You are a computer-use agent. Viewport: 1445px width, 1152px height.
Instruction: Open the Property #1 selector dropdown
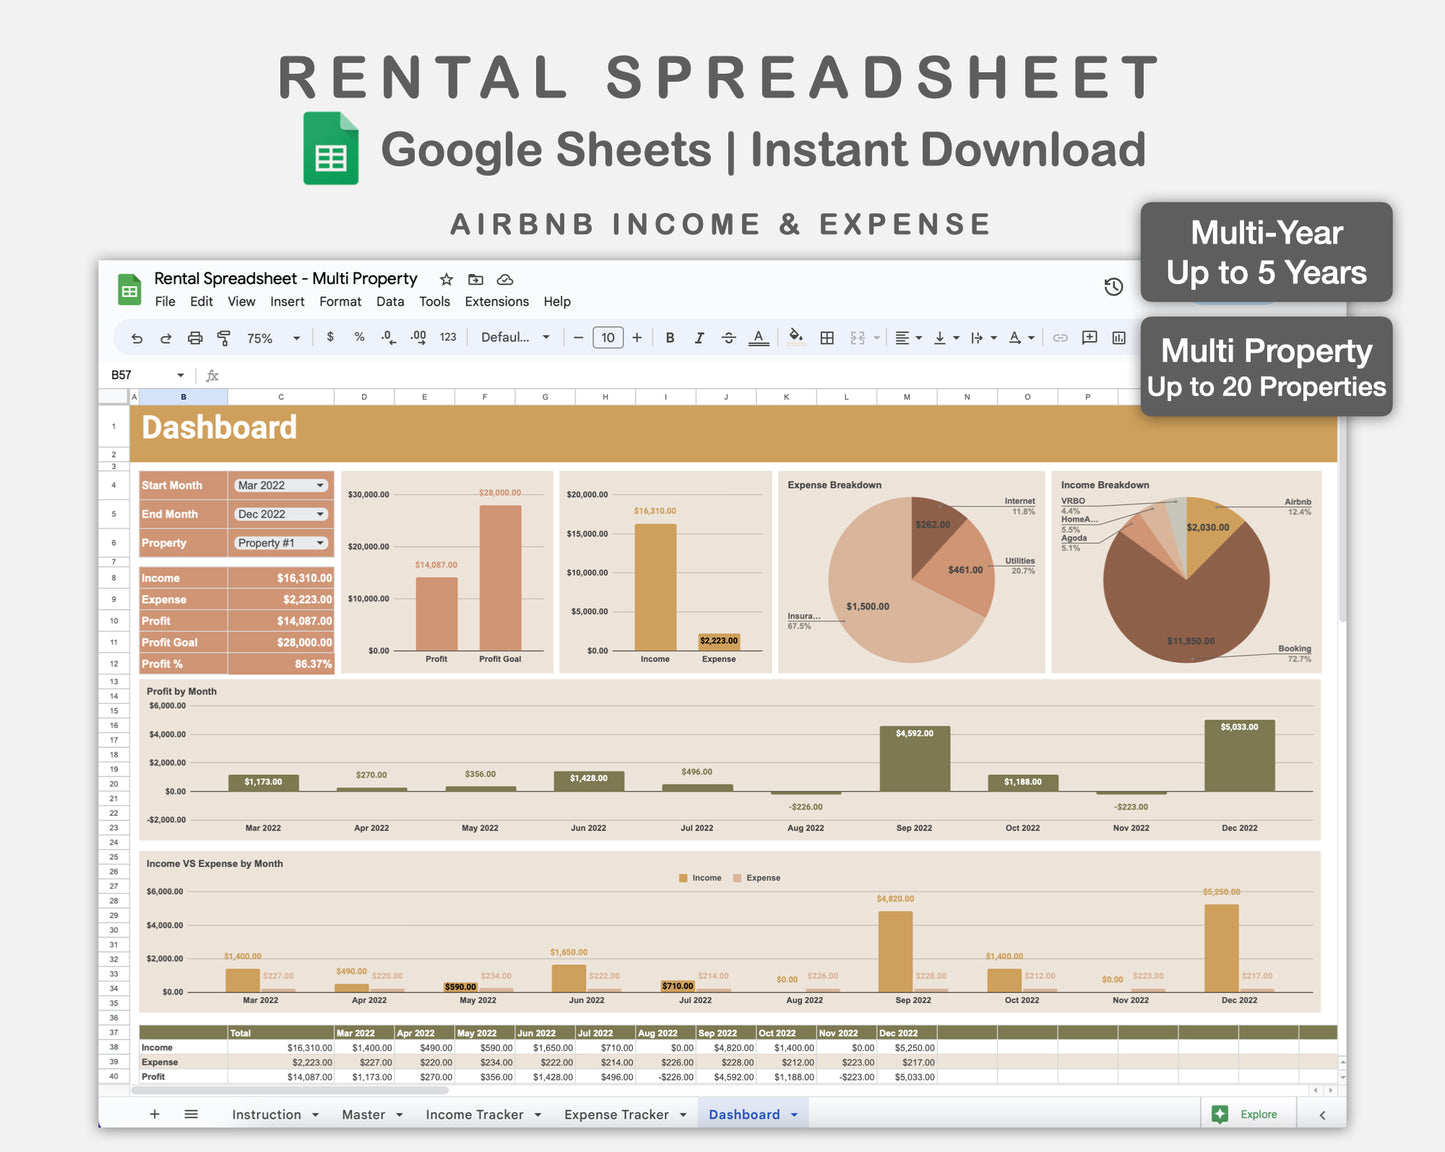pyautogui.click(x=280, y=542)
